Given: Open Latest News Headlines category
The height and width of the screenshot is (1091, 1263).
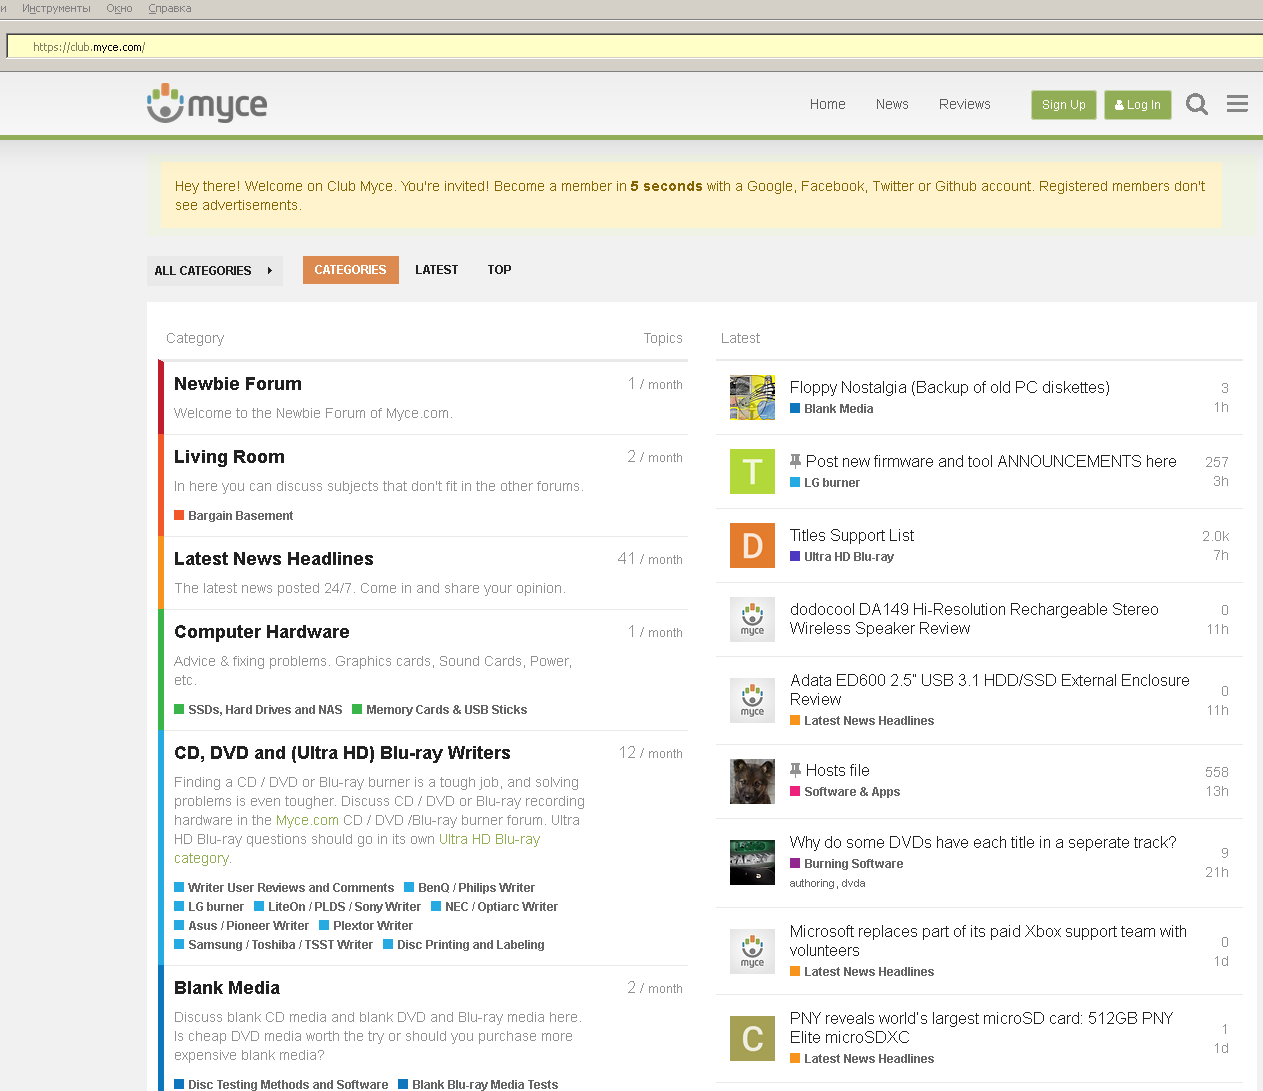Looking at the screenshot, I should point(274,559).
